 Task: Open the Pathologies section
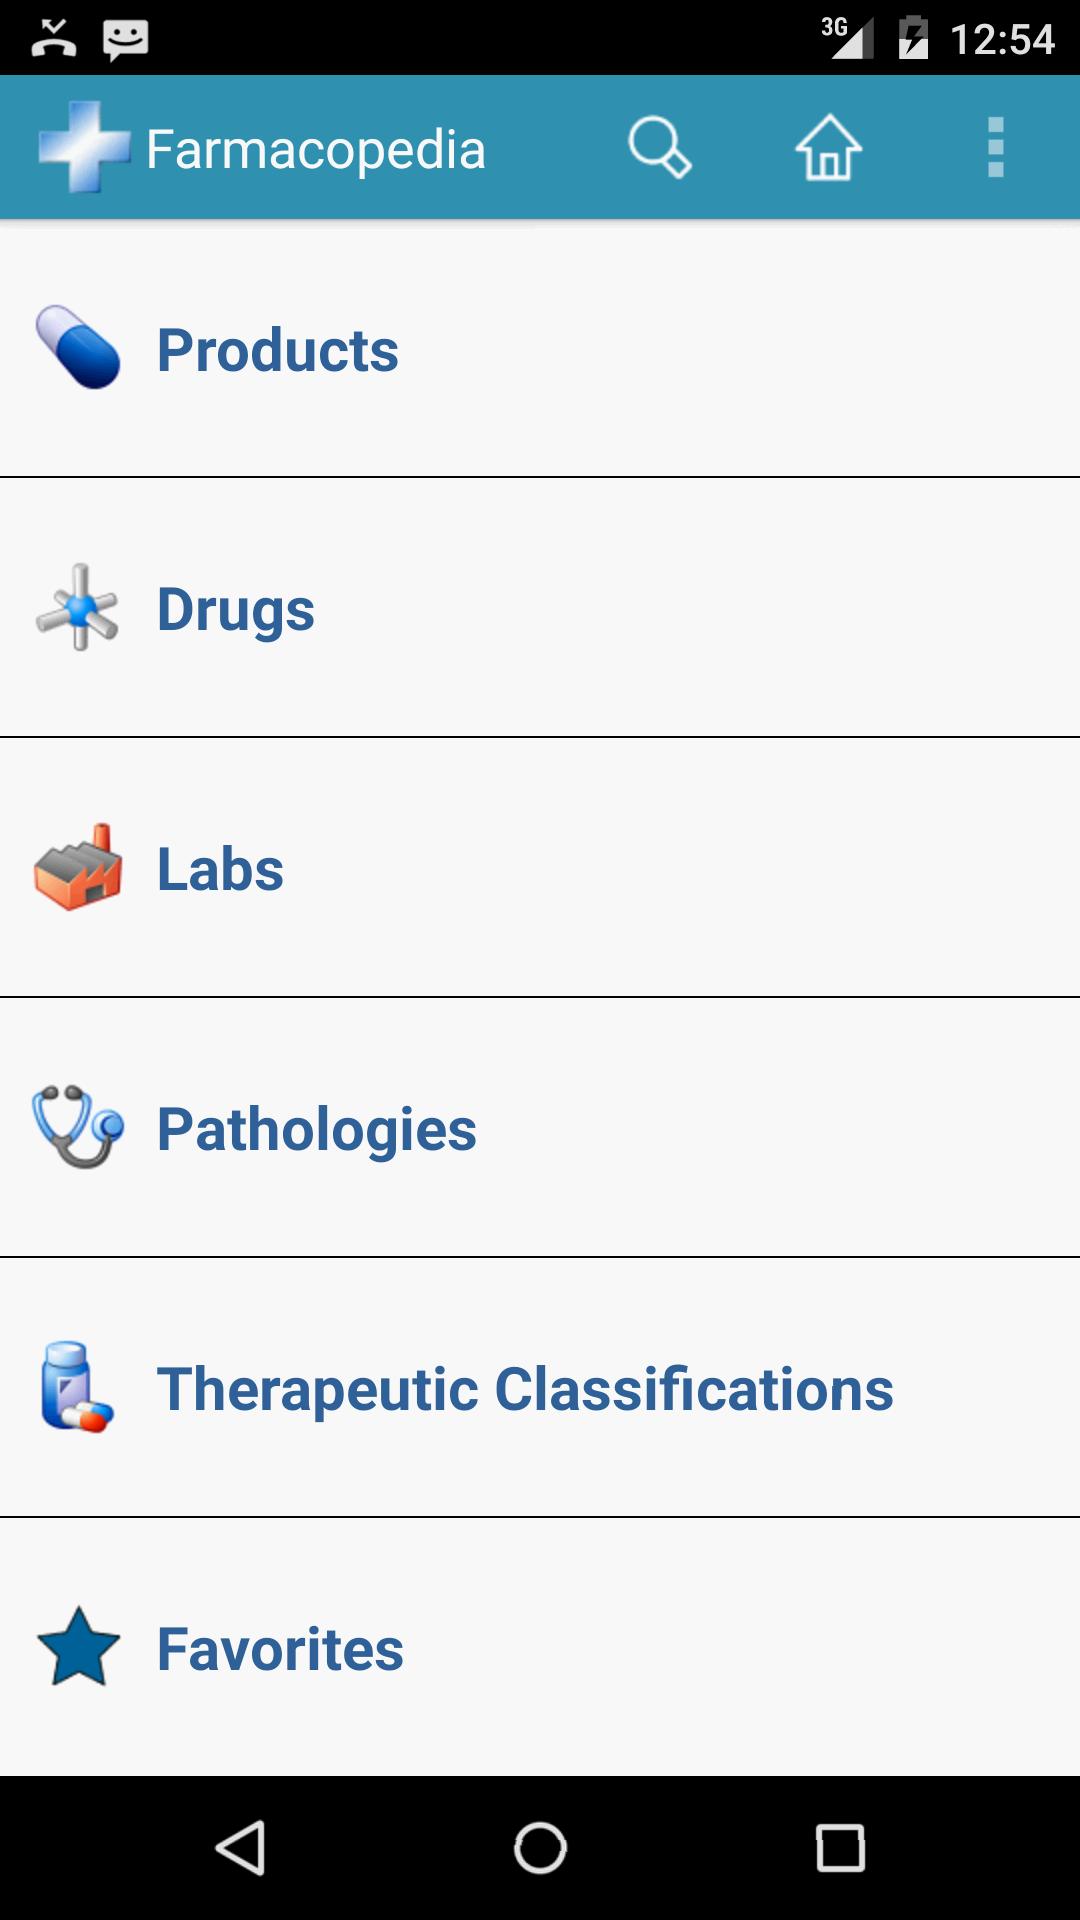click(400, 1128)
